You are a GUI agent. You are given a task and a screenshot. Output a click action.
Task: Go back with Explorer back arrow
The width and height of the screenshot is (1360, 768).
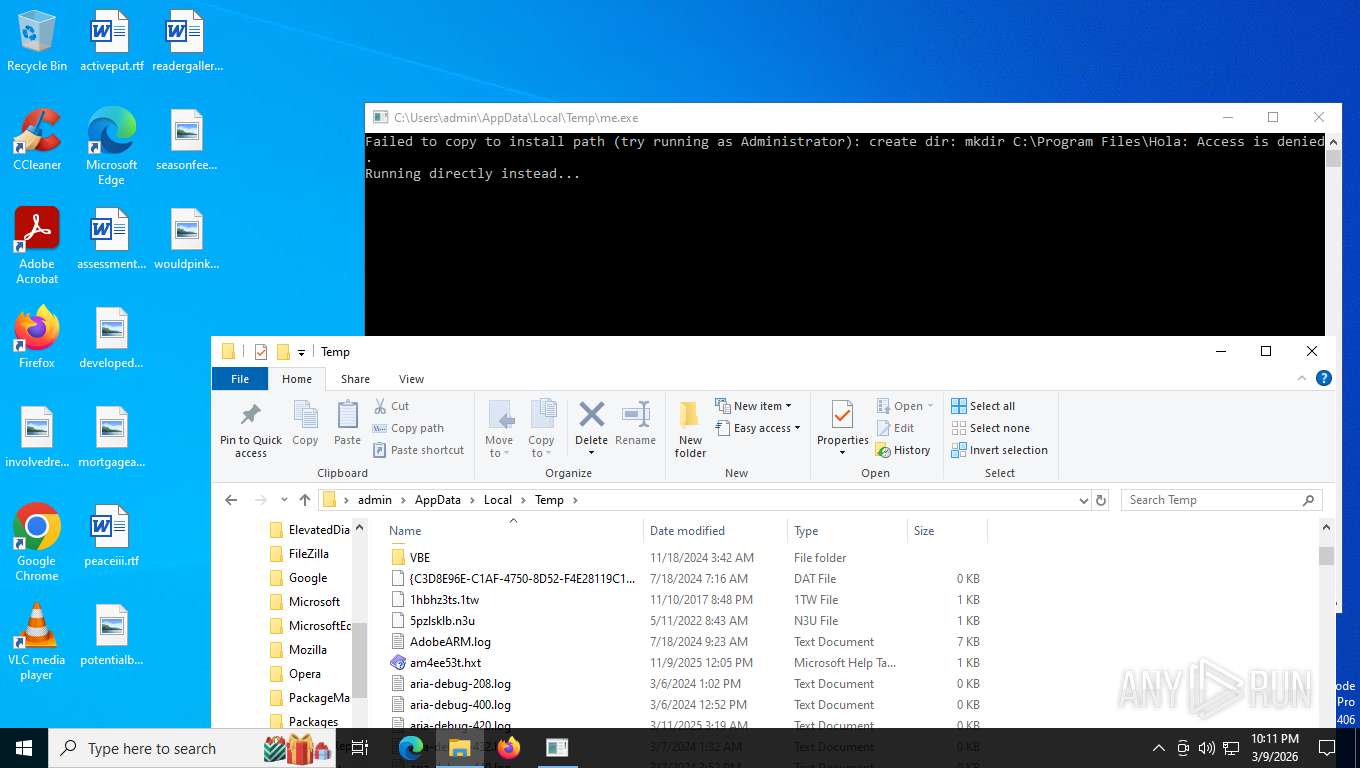pos(231,500)
